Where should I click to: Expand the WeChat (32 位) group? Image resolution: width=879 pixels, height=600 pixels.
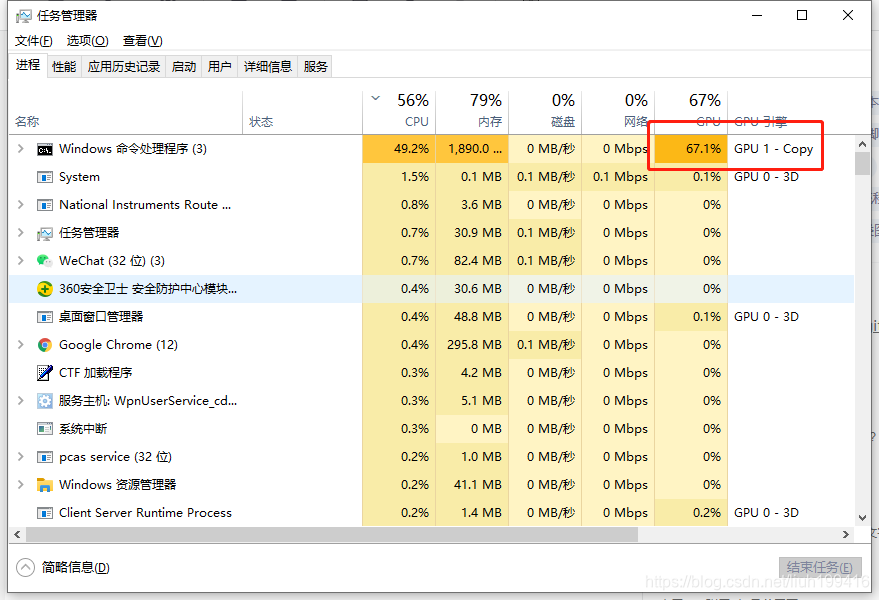point(21,261)
